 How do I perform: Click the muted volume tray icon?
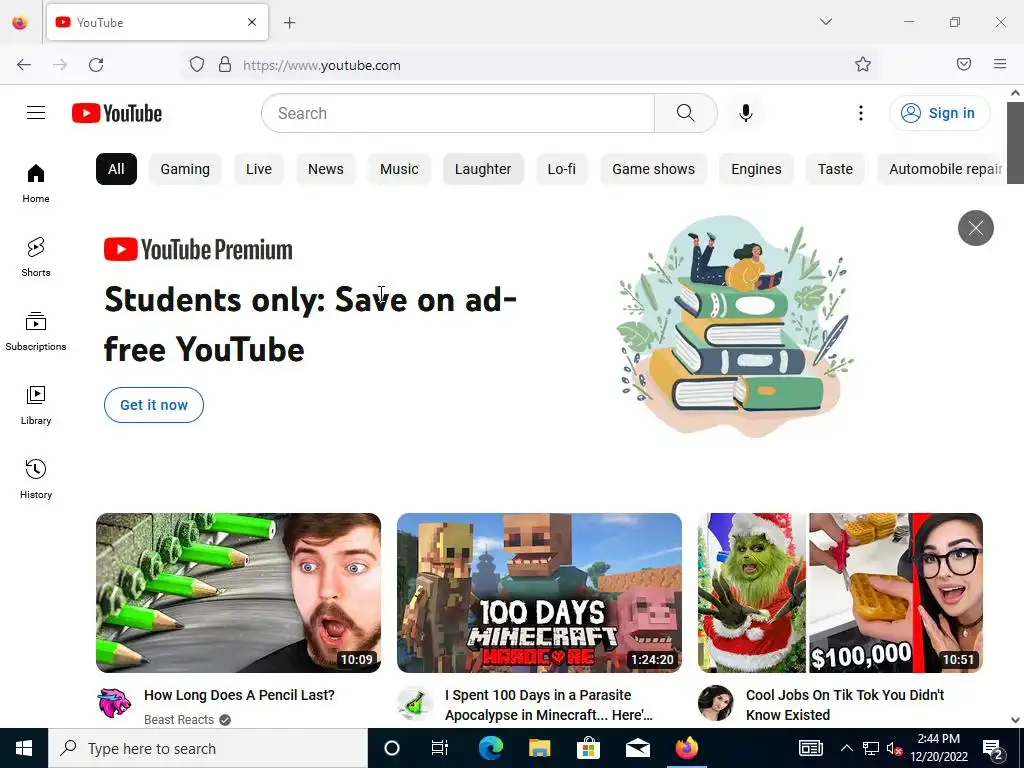pos(894,748)
